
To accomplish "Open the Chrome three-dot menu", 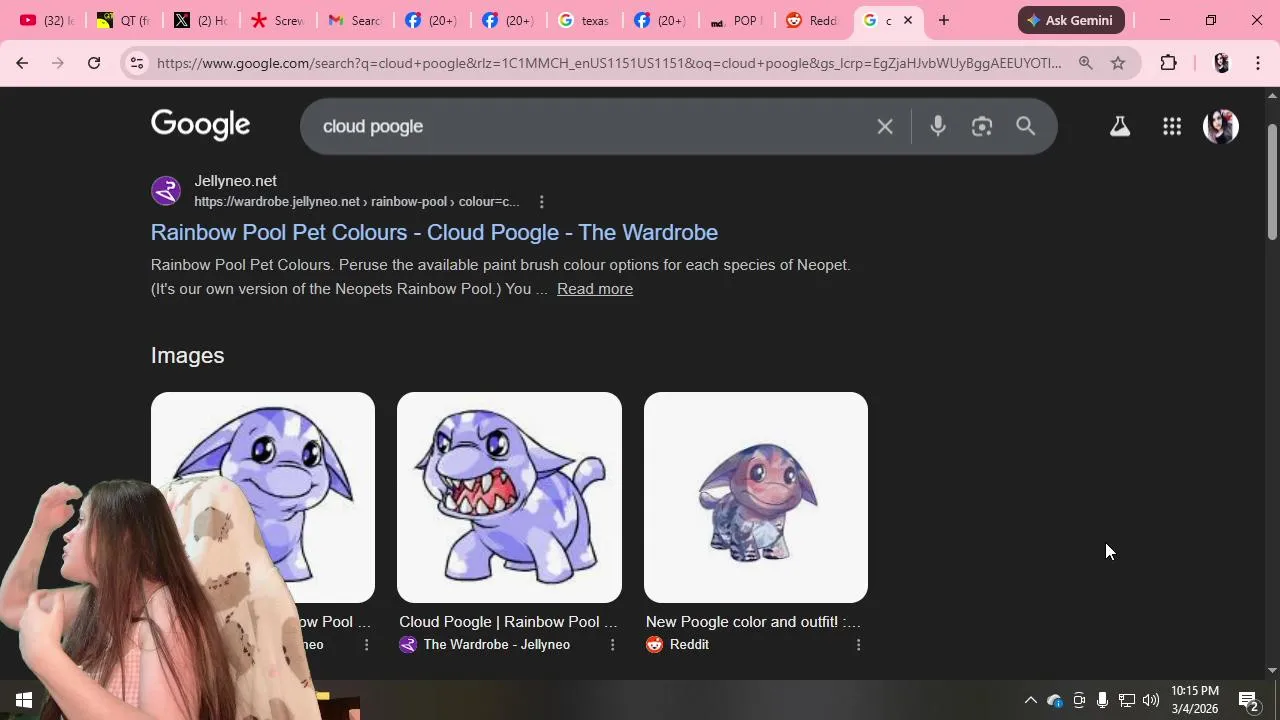I will [1258, 63].
